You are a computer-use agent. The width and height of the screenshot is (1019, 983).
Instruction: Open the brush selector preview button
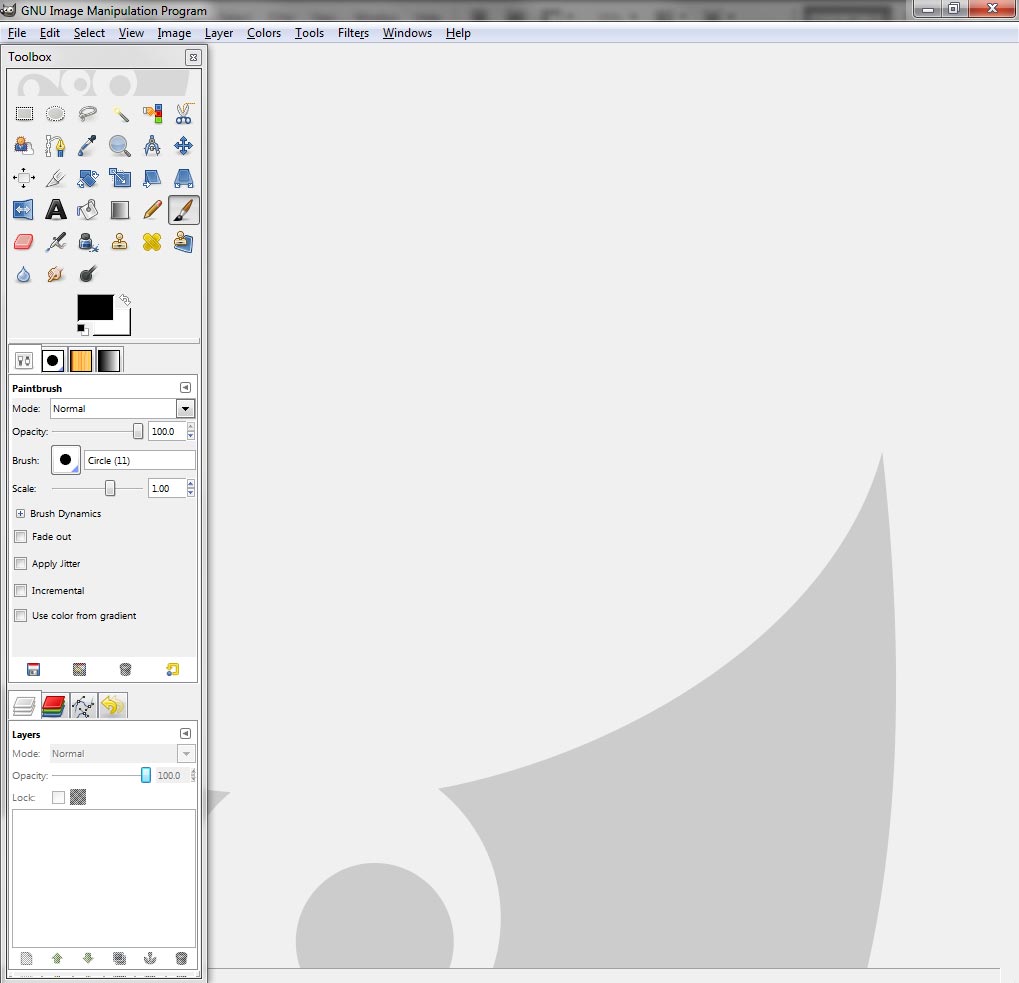click(x=66, y=460)
